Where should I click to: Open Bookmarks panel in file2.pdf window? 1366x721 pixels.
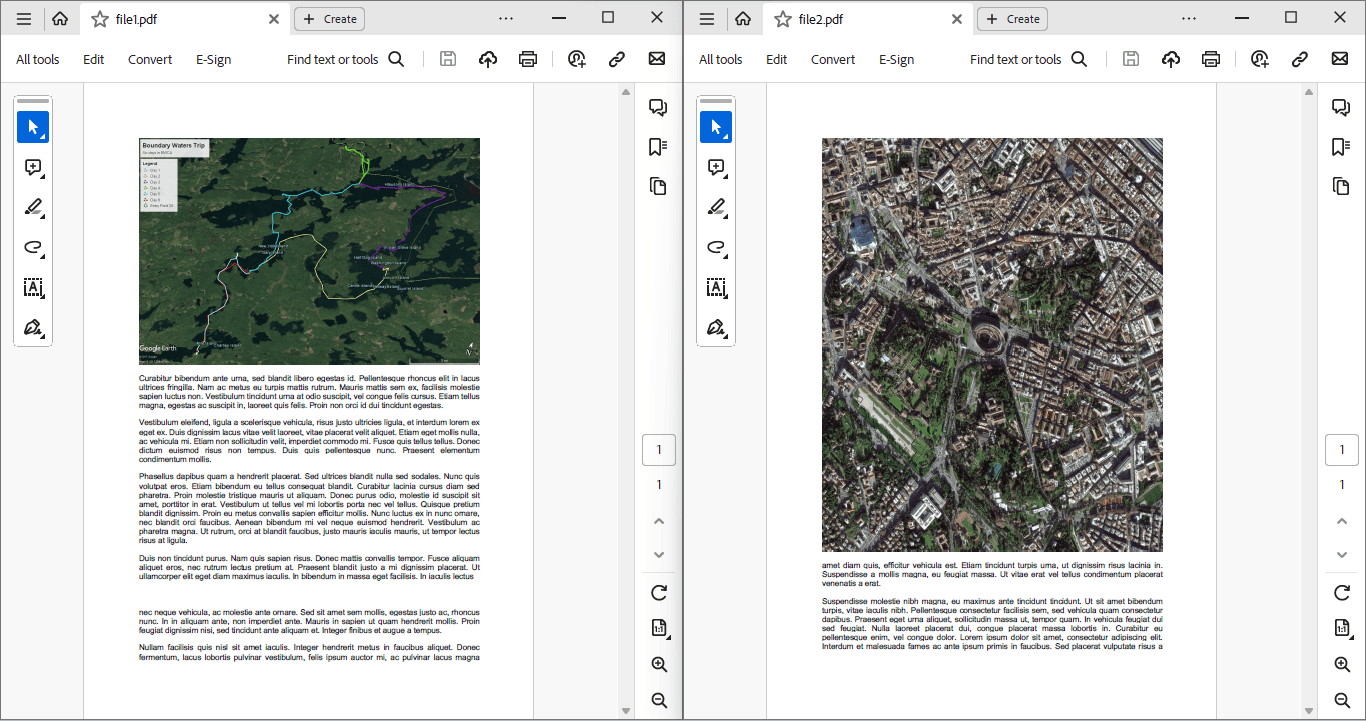point(1341,147)
